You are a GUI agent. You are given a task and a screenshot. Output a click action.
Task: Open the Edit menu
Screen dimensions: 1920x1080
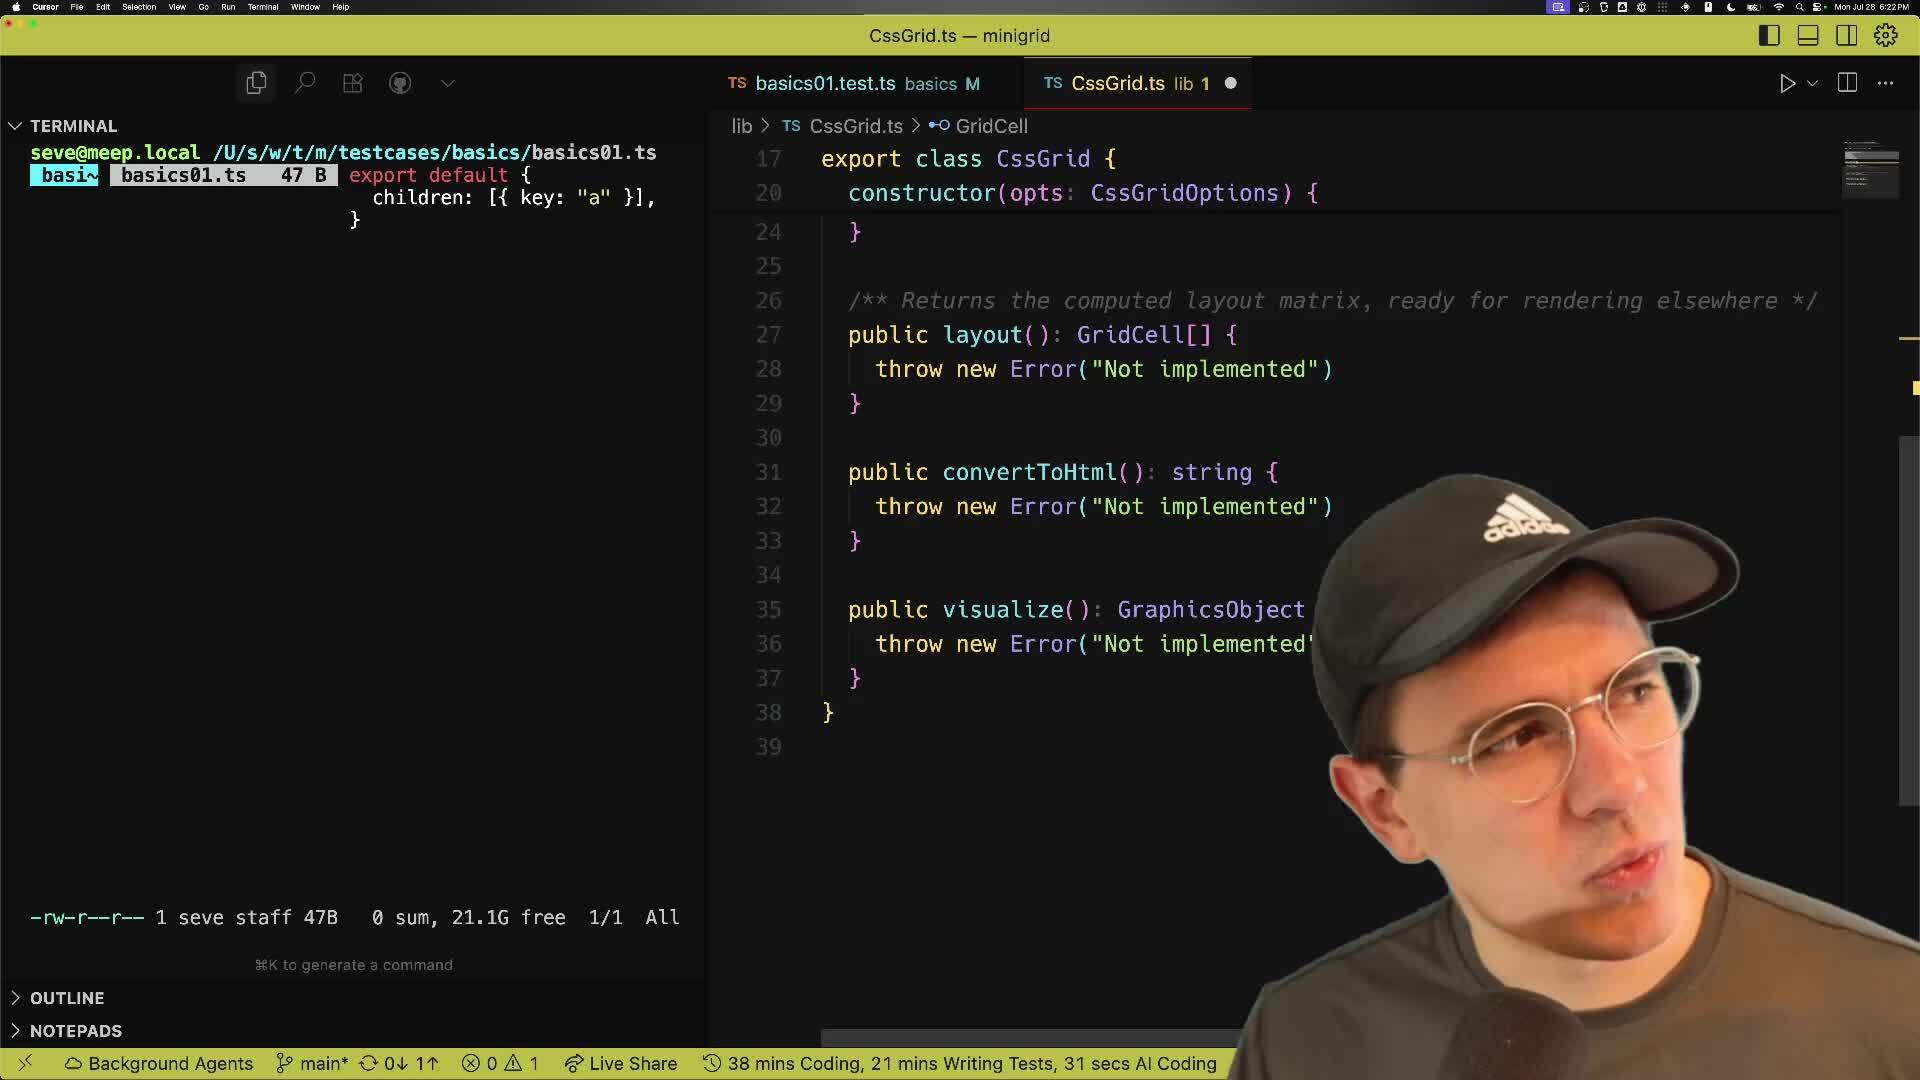tap(103, 7)
